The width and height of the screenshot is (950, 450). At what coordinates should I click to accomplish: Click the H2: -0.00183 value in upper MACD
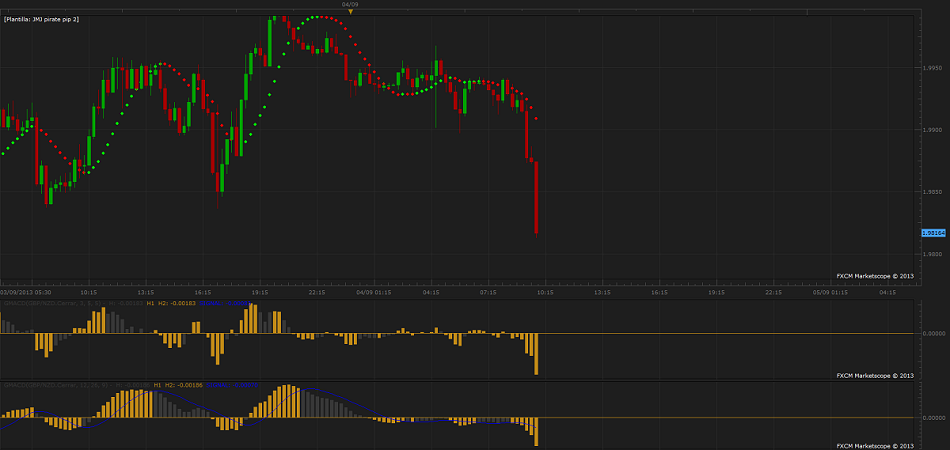point(177,302)
